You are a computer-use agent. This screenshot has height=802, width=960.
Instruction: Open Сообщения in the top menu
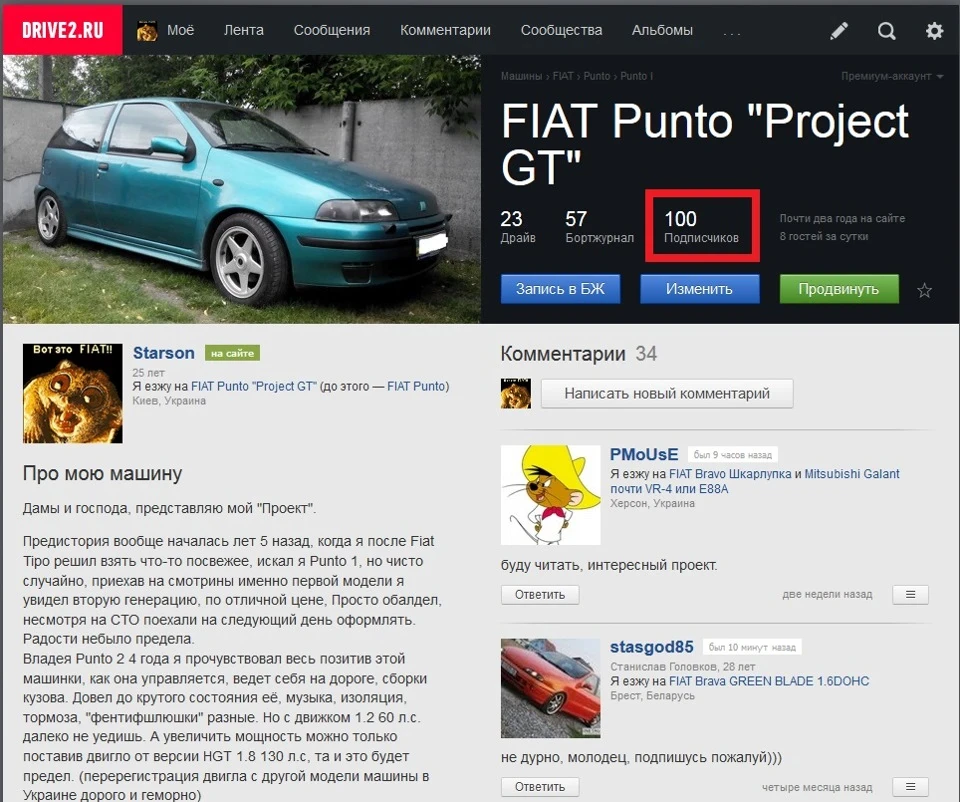coord(332,30)
